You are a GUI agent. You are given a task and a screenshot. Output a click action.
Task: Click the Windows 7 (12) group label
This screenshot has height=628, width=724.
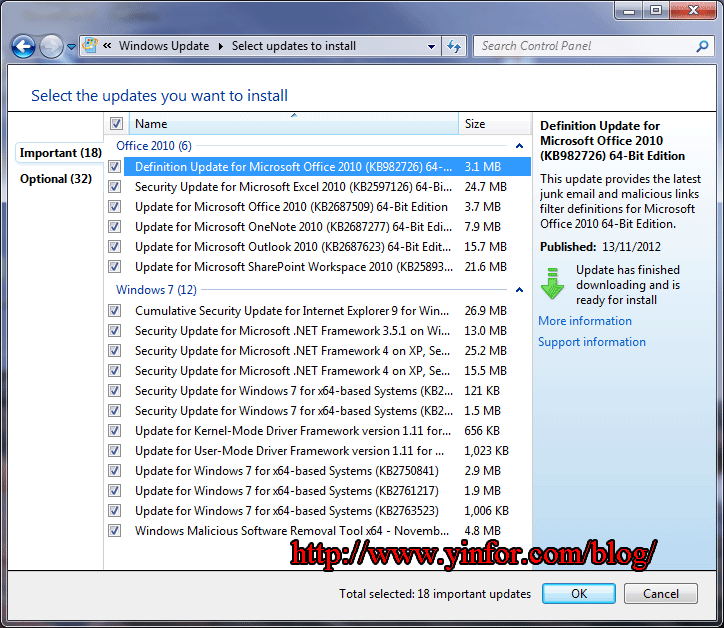[x=156, y=290]
